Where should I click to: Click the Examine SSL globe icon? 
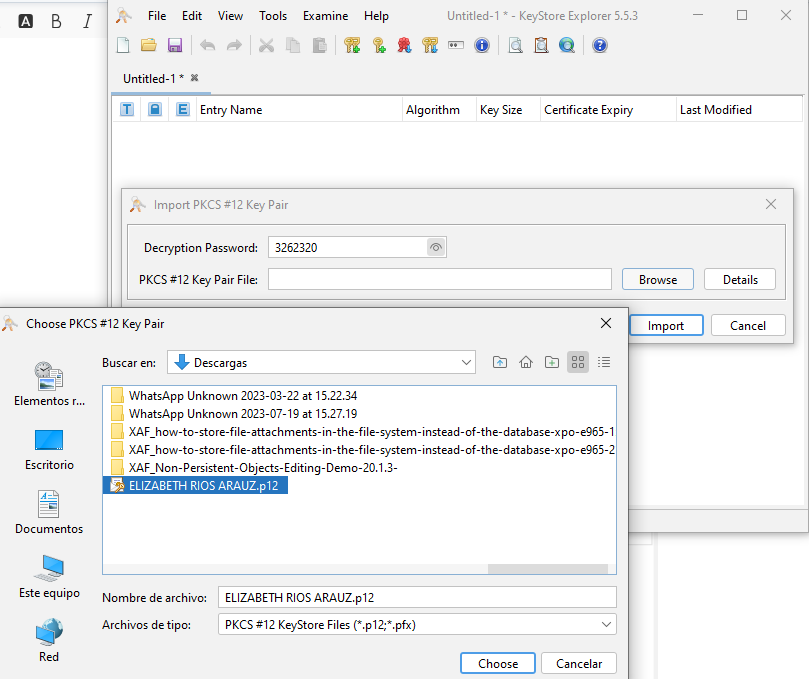(567, 45)
